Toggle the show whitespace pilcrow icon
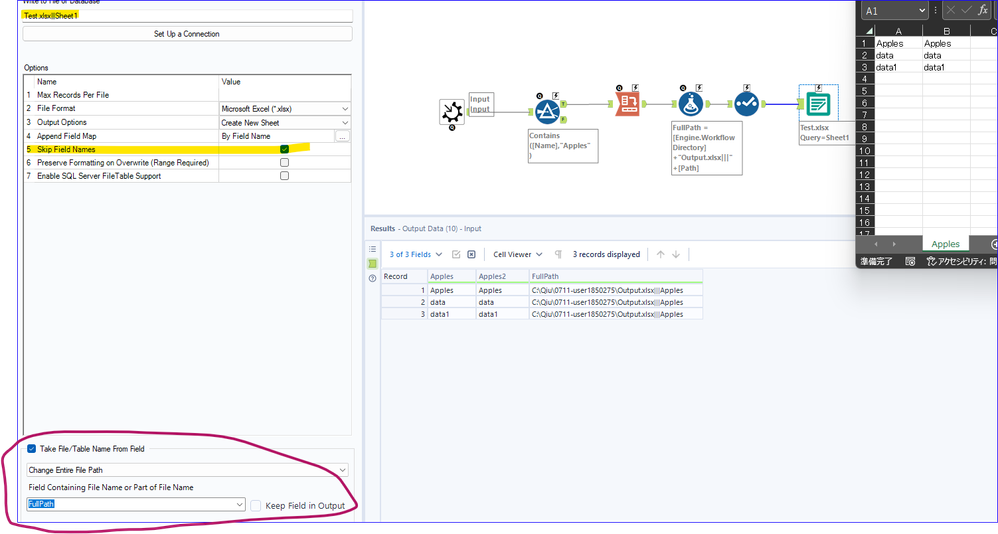This screenshot has width=998, height=534. (558, 254)
